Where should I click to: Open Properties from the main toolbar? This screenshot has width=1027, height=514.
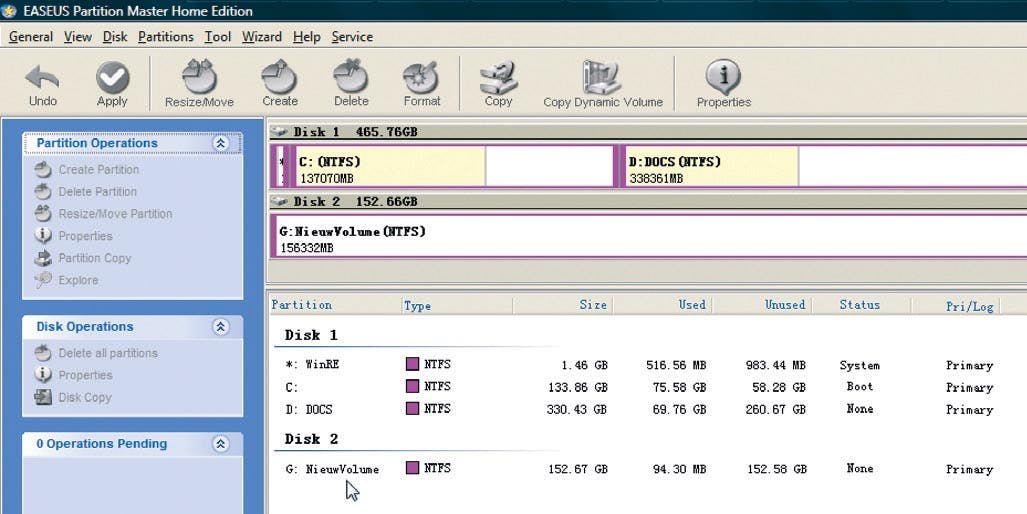723,77
